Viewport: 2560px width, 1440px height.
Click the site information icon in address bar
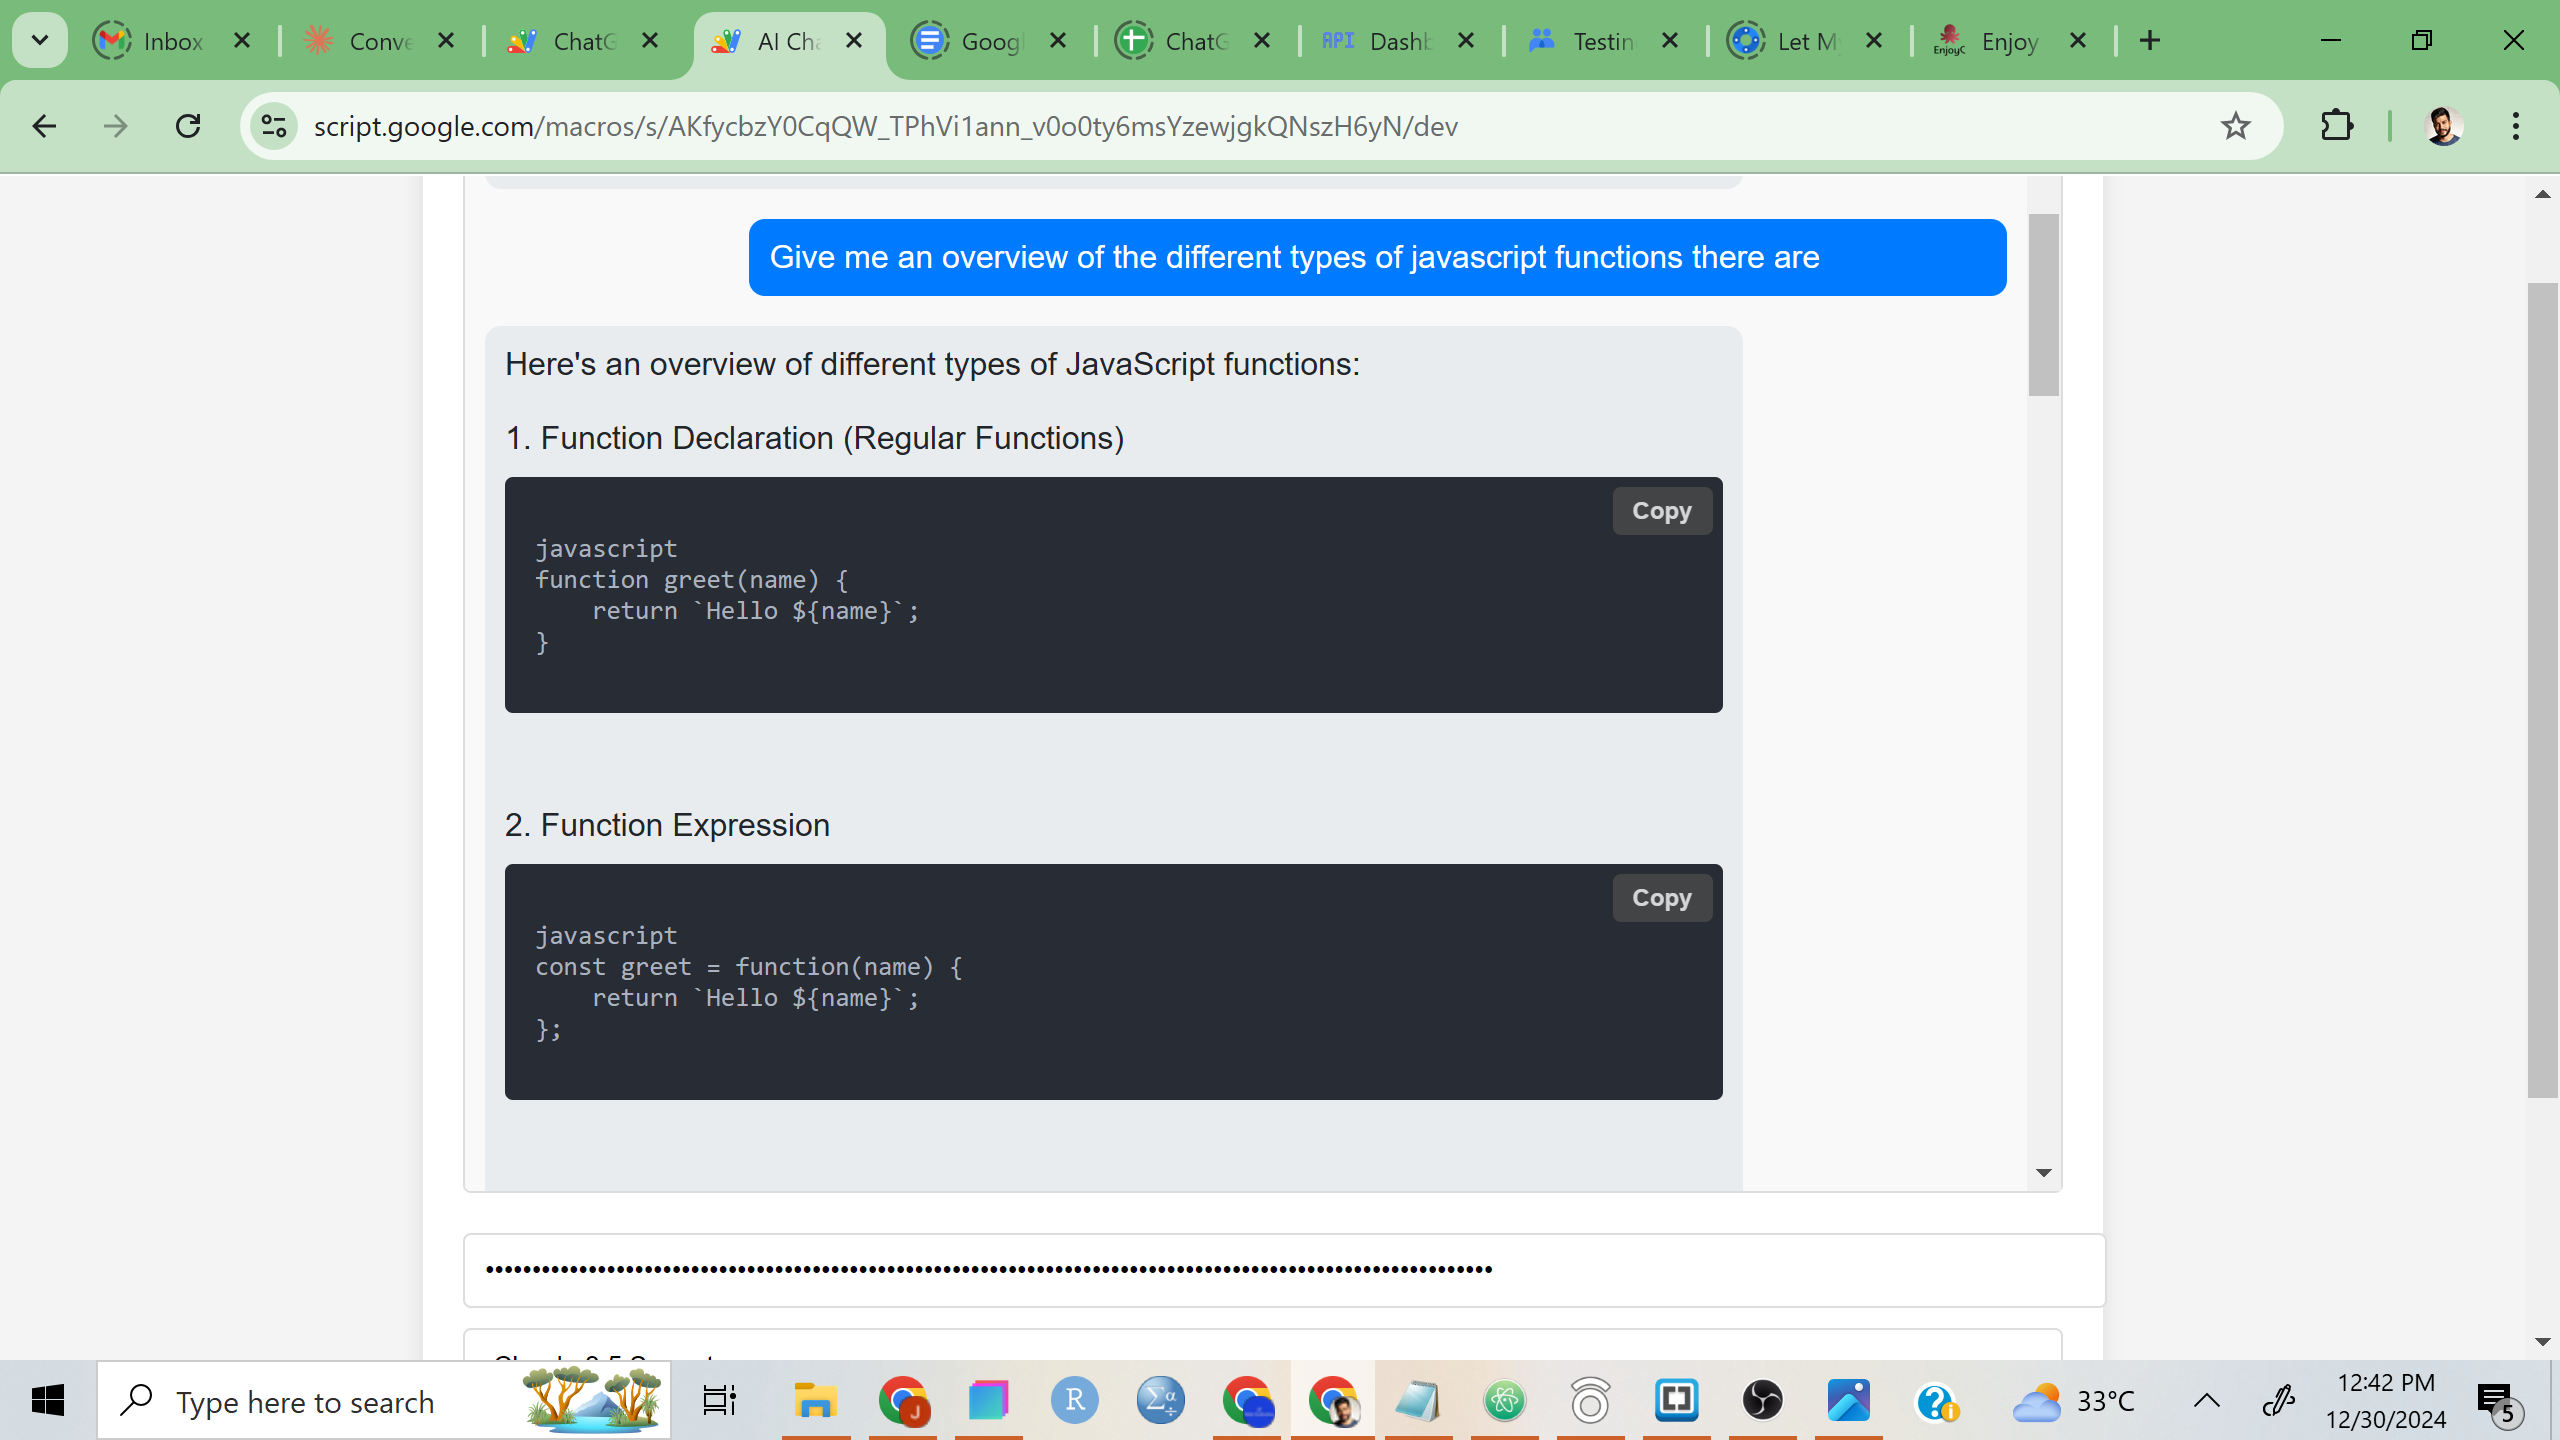coord(274,126)
